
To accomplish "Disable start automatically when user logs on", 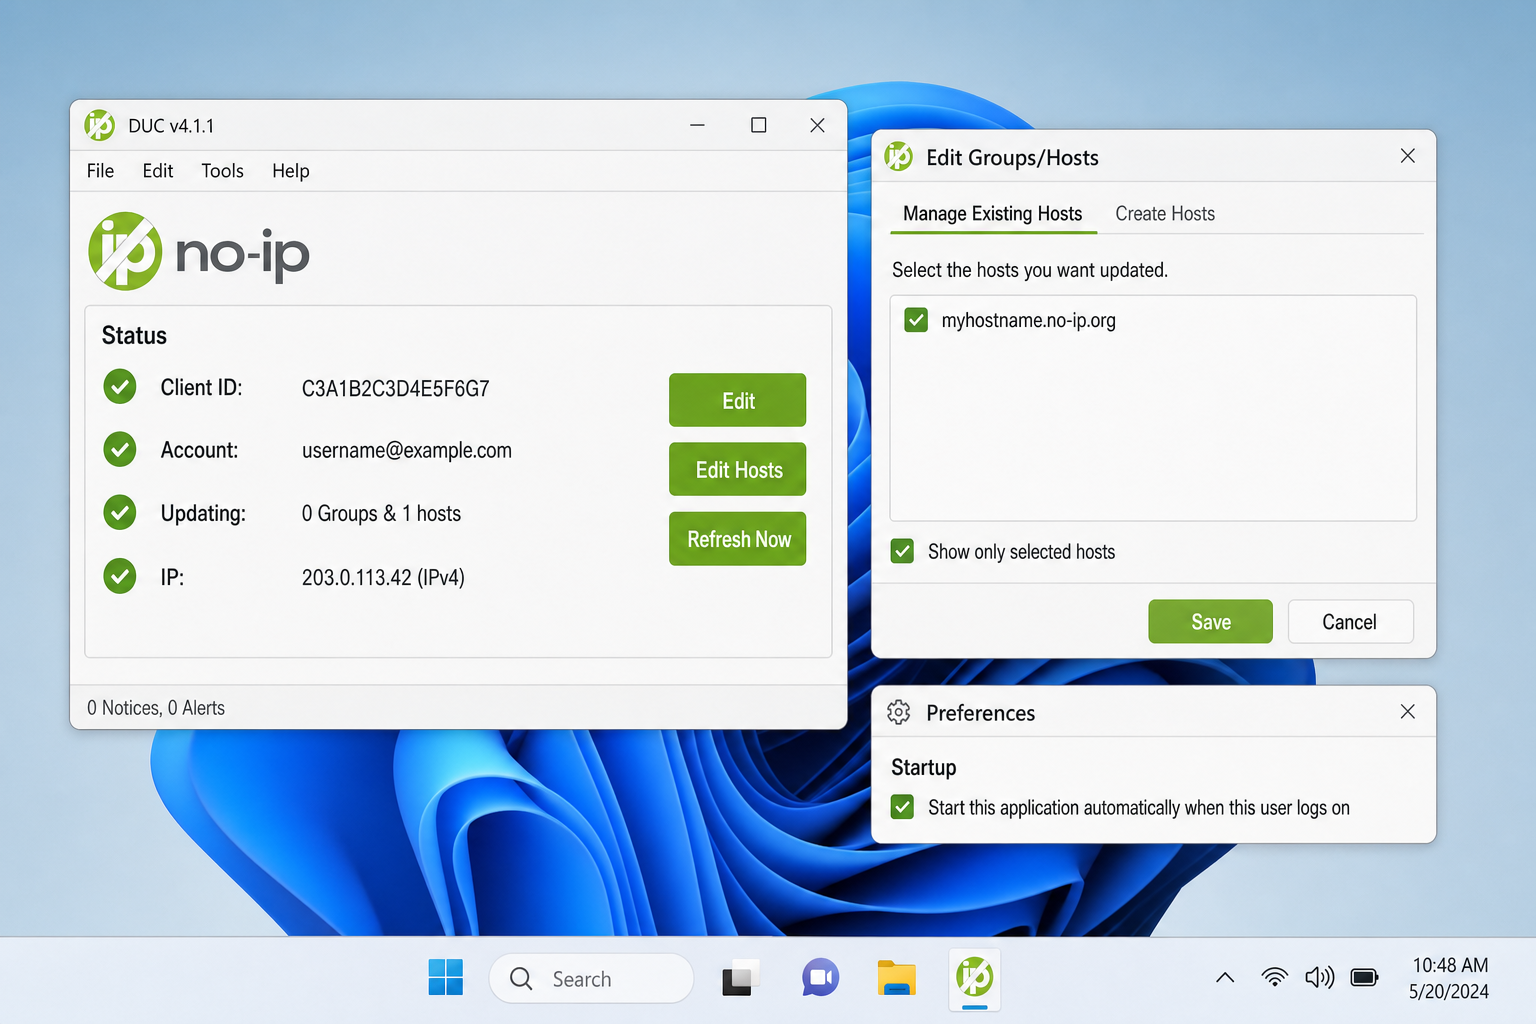I will (x=902, y=807).
